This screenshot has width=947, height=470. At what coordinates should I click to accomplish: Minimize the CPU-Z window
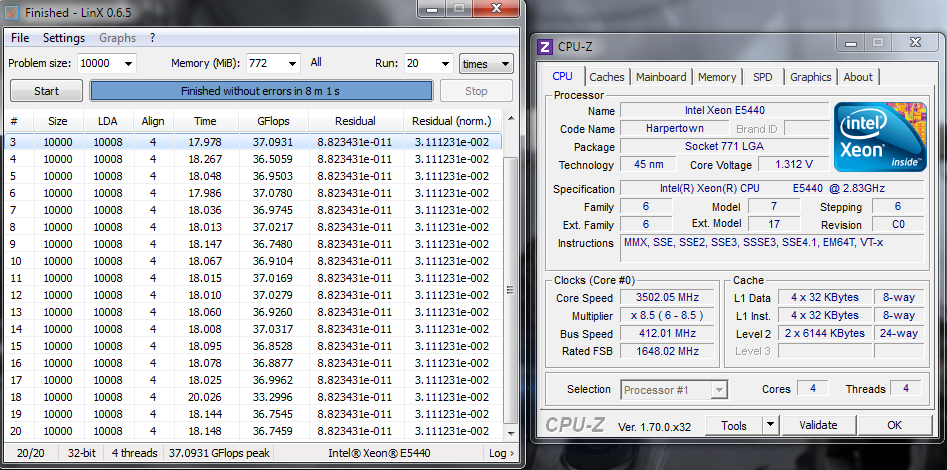(x=852, y=42)
